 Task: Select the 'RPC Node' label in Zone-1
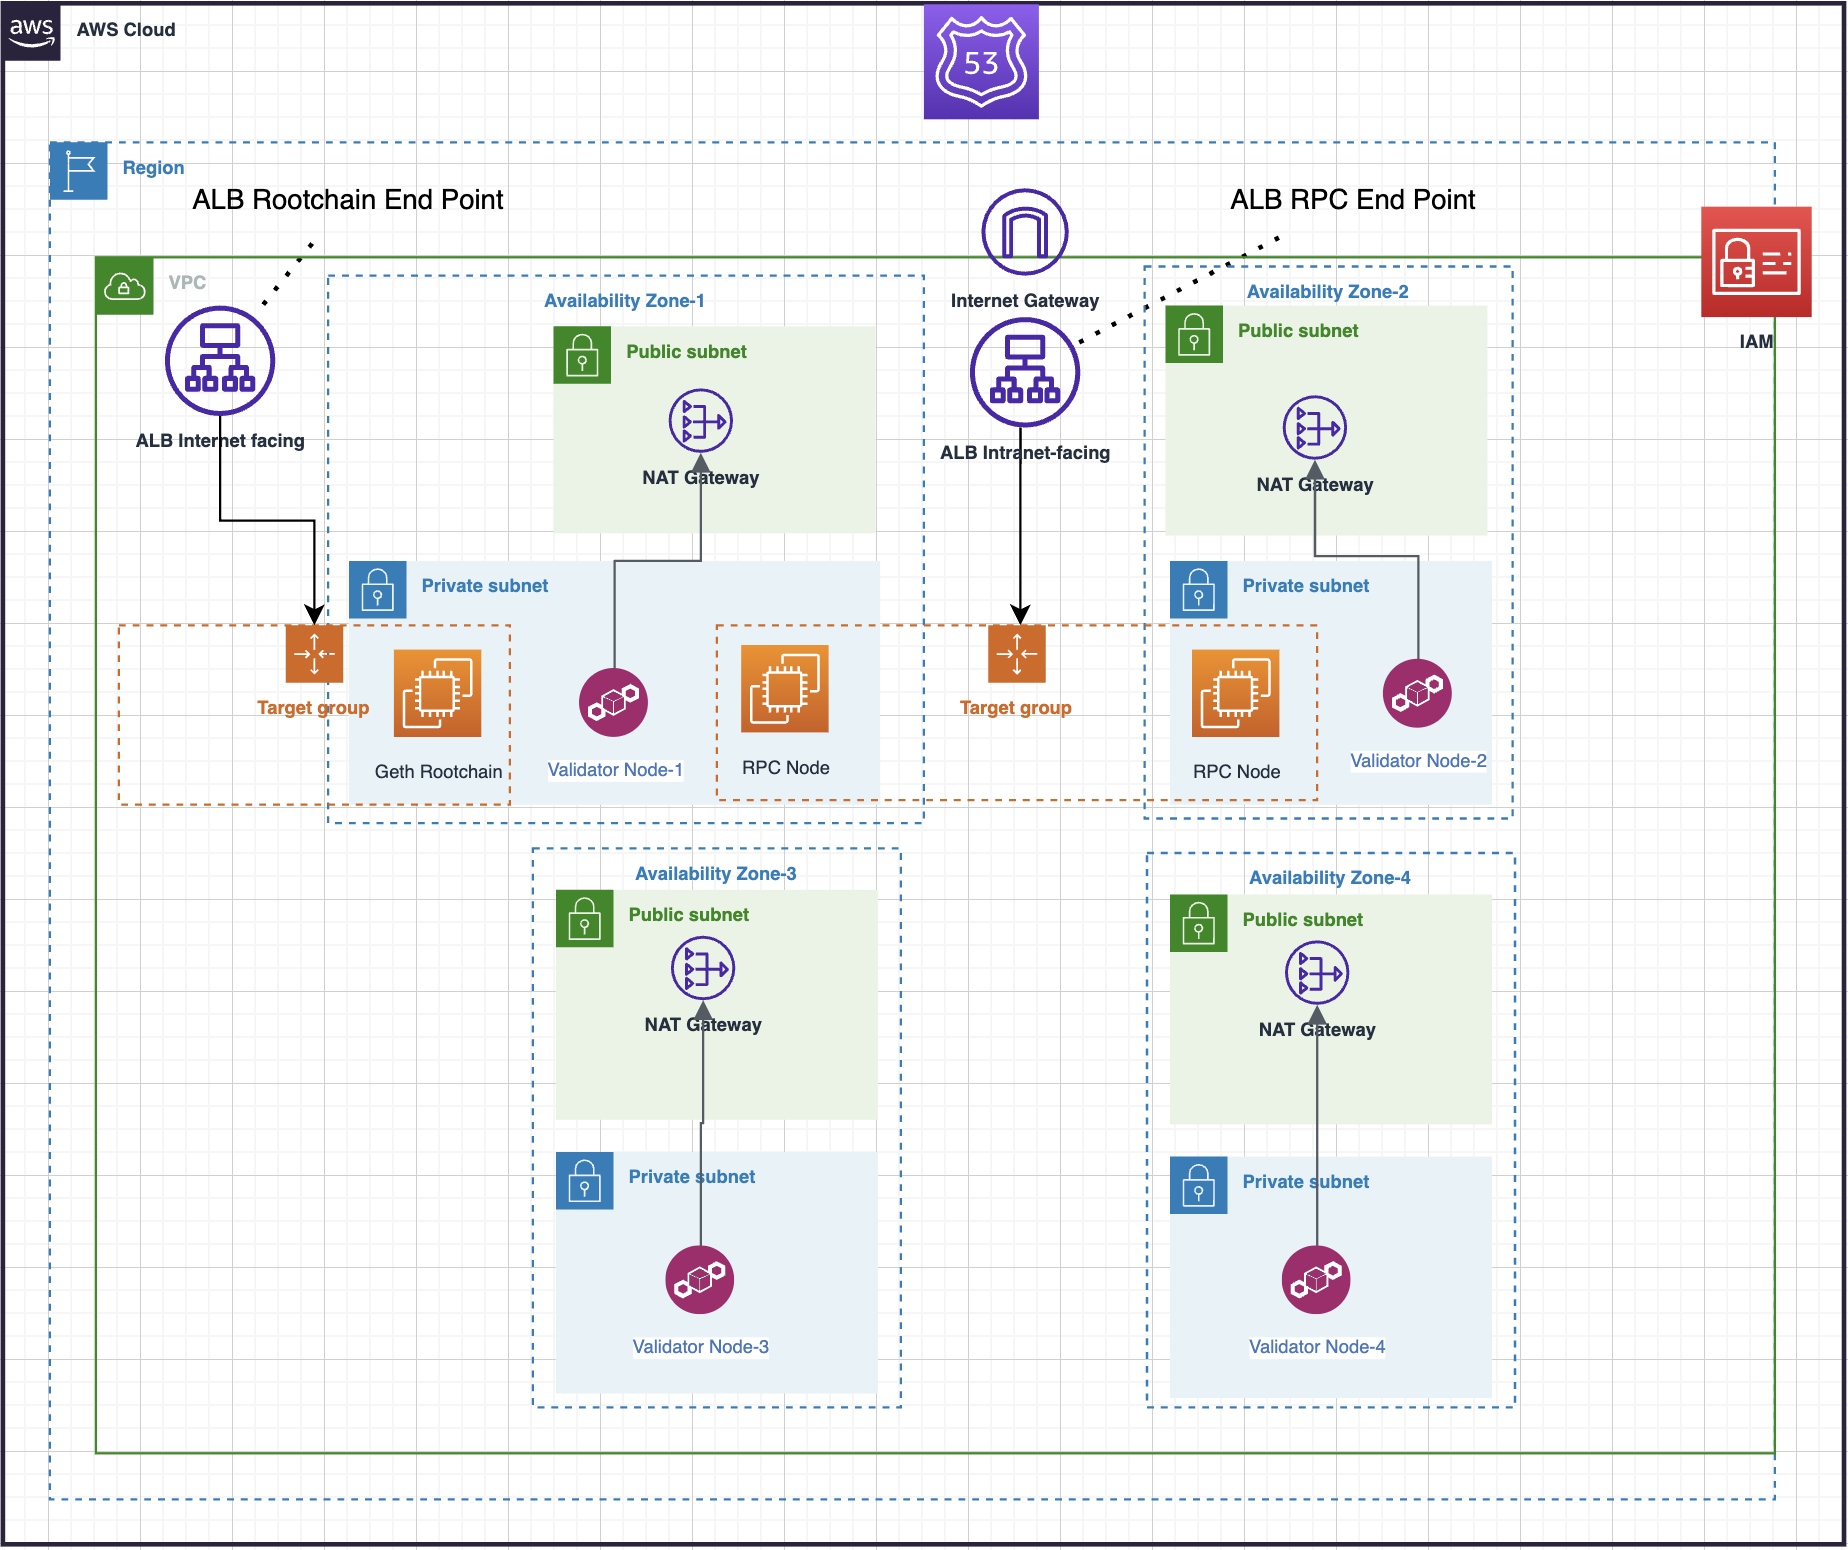[785, 768]
